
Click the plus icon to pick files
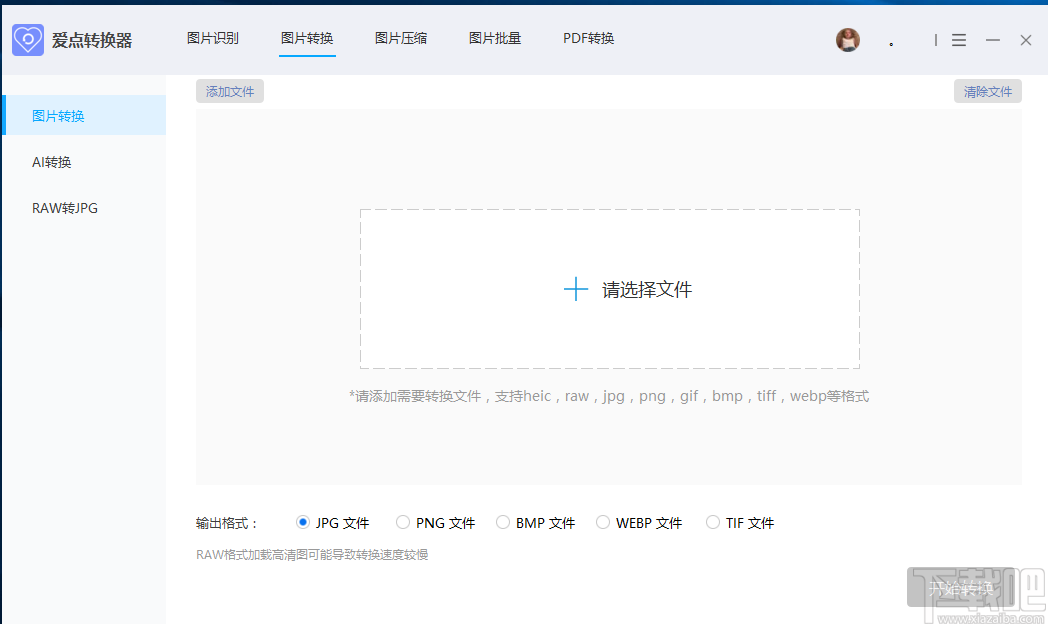click(575, 288)
